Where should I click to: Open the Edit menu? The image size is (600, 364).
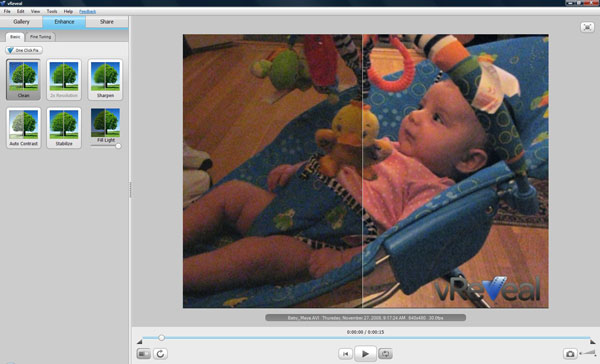point(21,11)
